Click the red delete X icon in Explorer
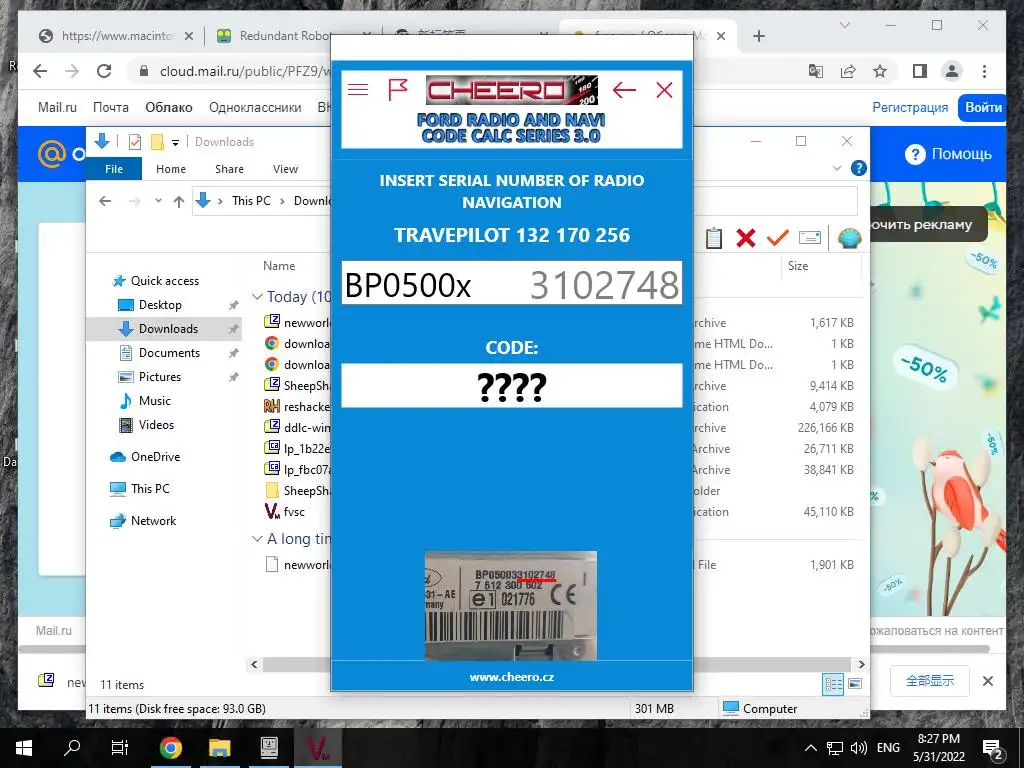 pos(745,238)
